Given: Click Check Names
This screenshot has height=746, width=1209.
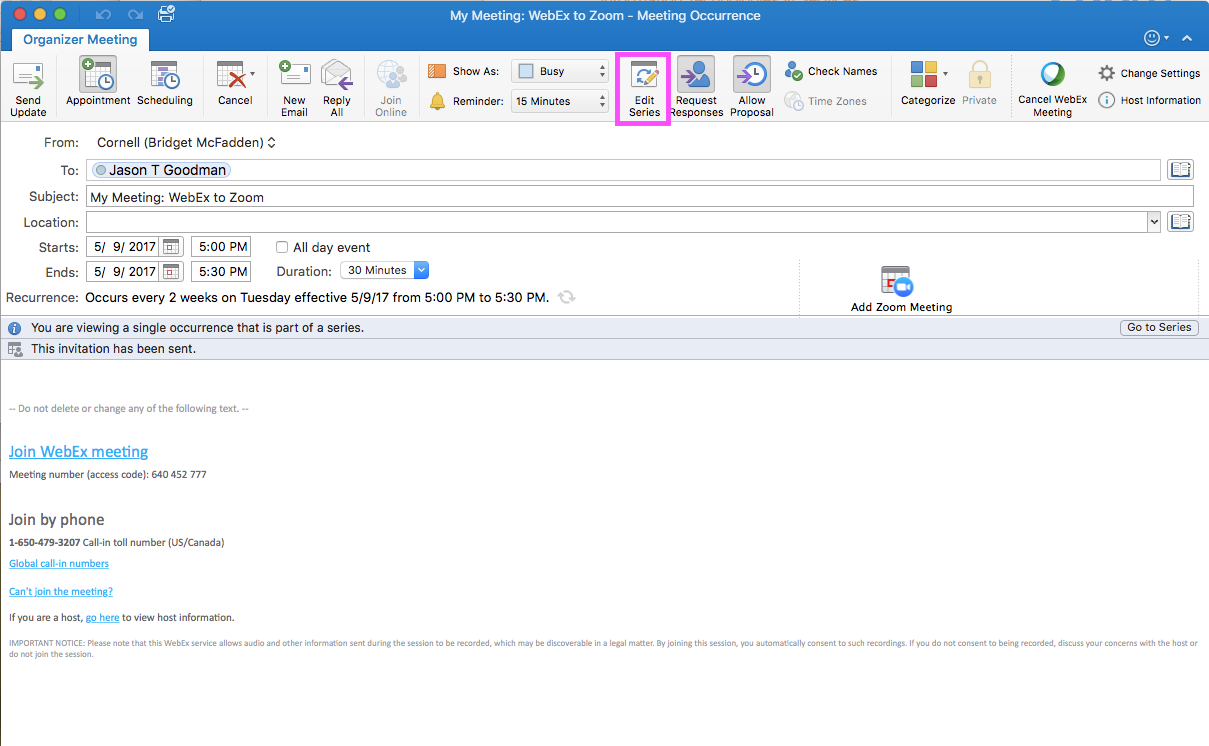Looking at the screenshot, I should (830, 71).
